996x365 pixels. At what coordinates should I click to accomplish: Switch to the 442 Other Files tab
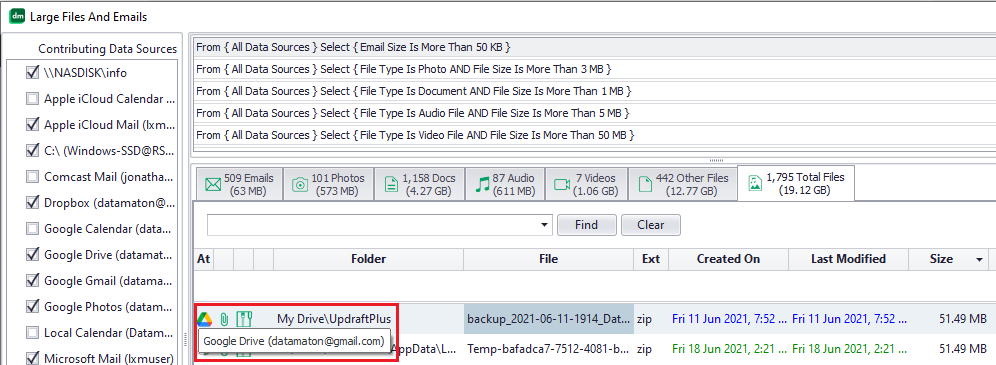pos(683,185)
